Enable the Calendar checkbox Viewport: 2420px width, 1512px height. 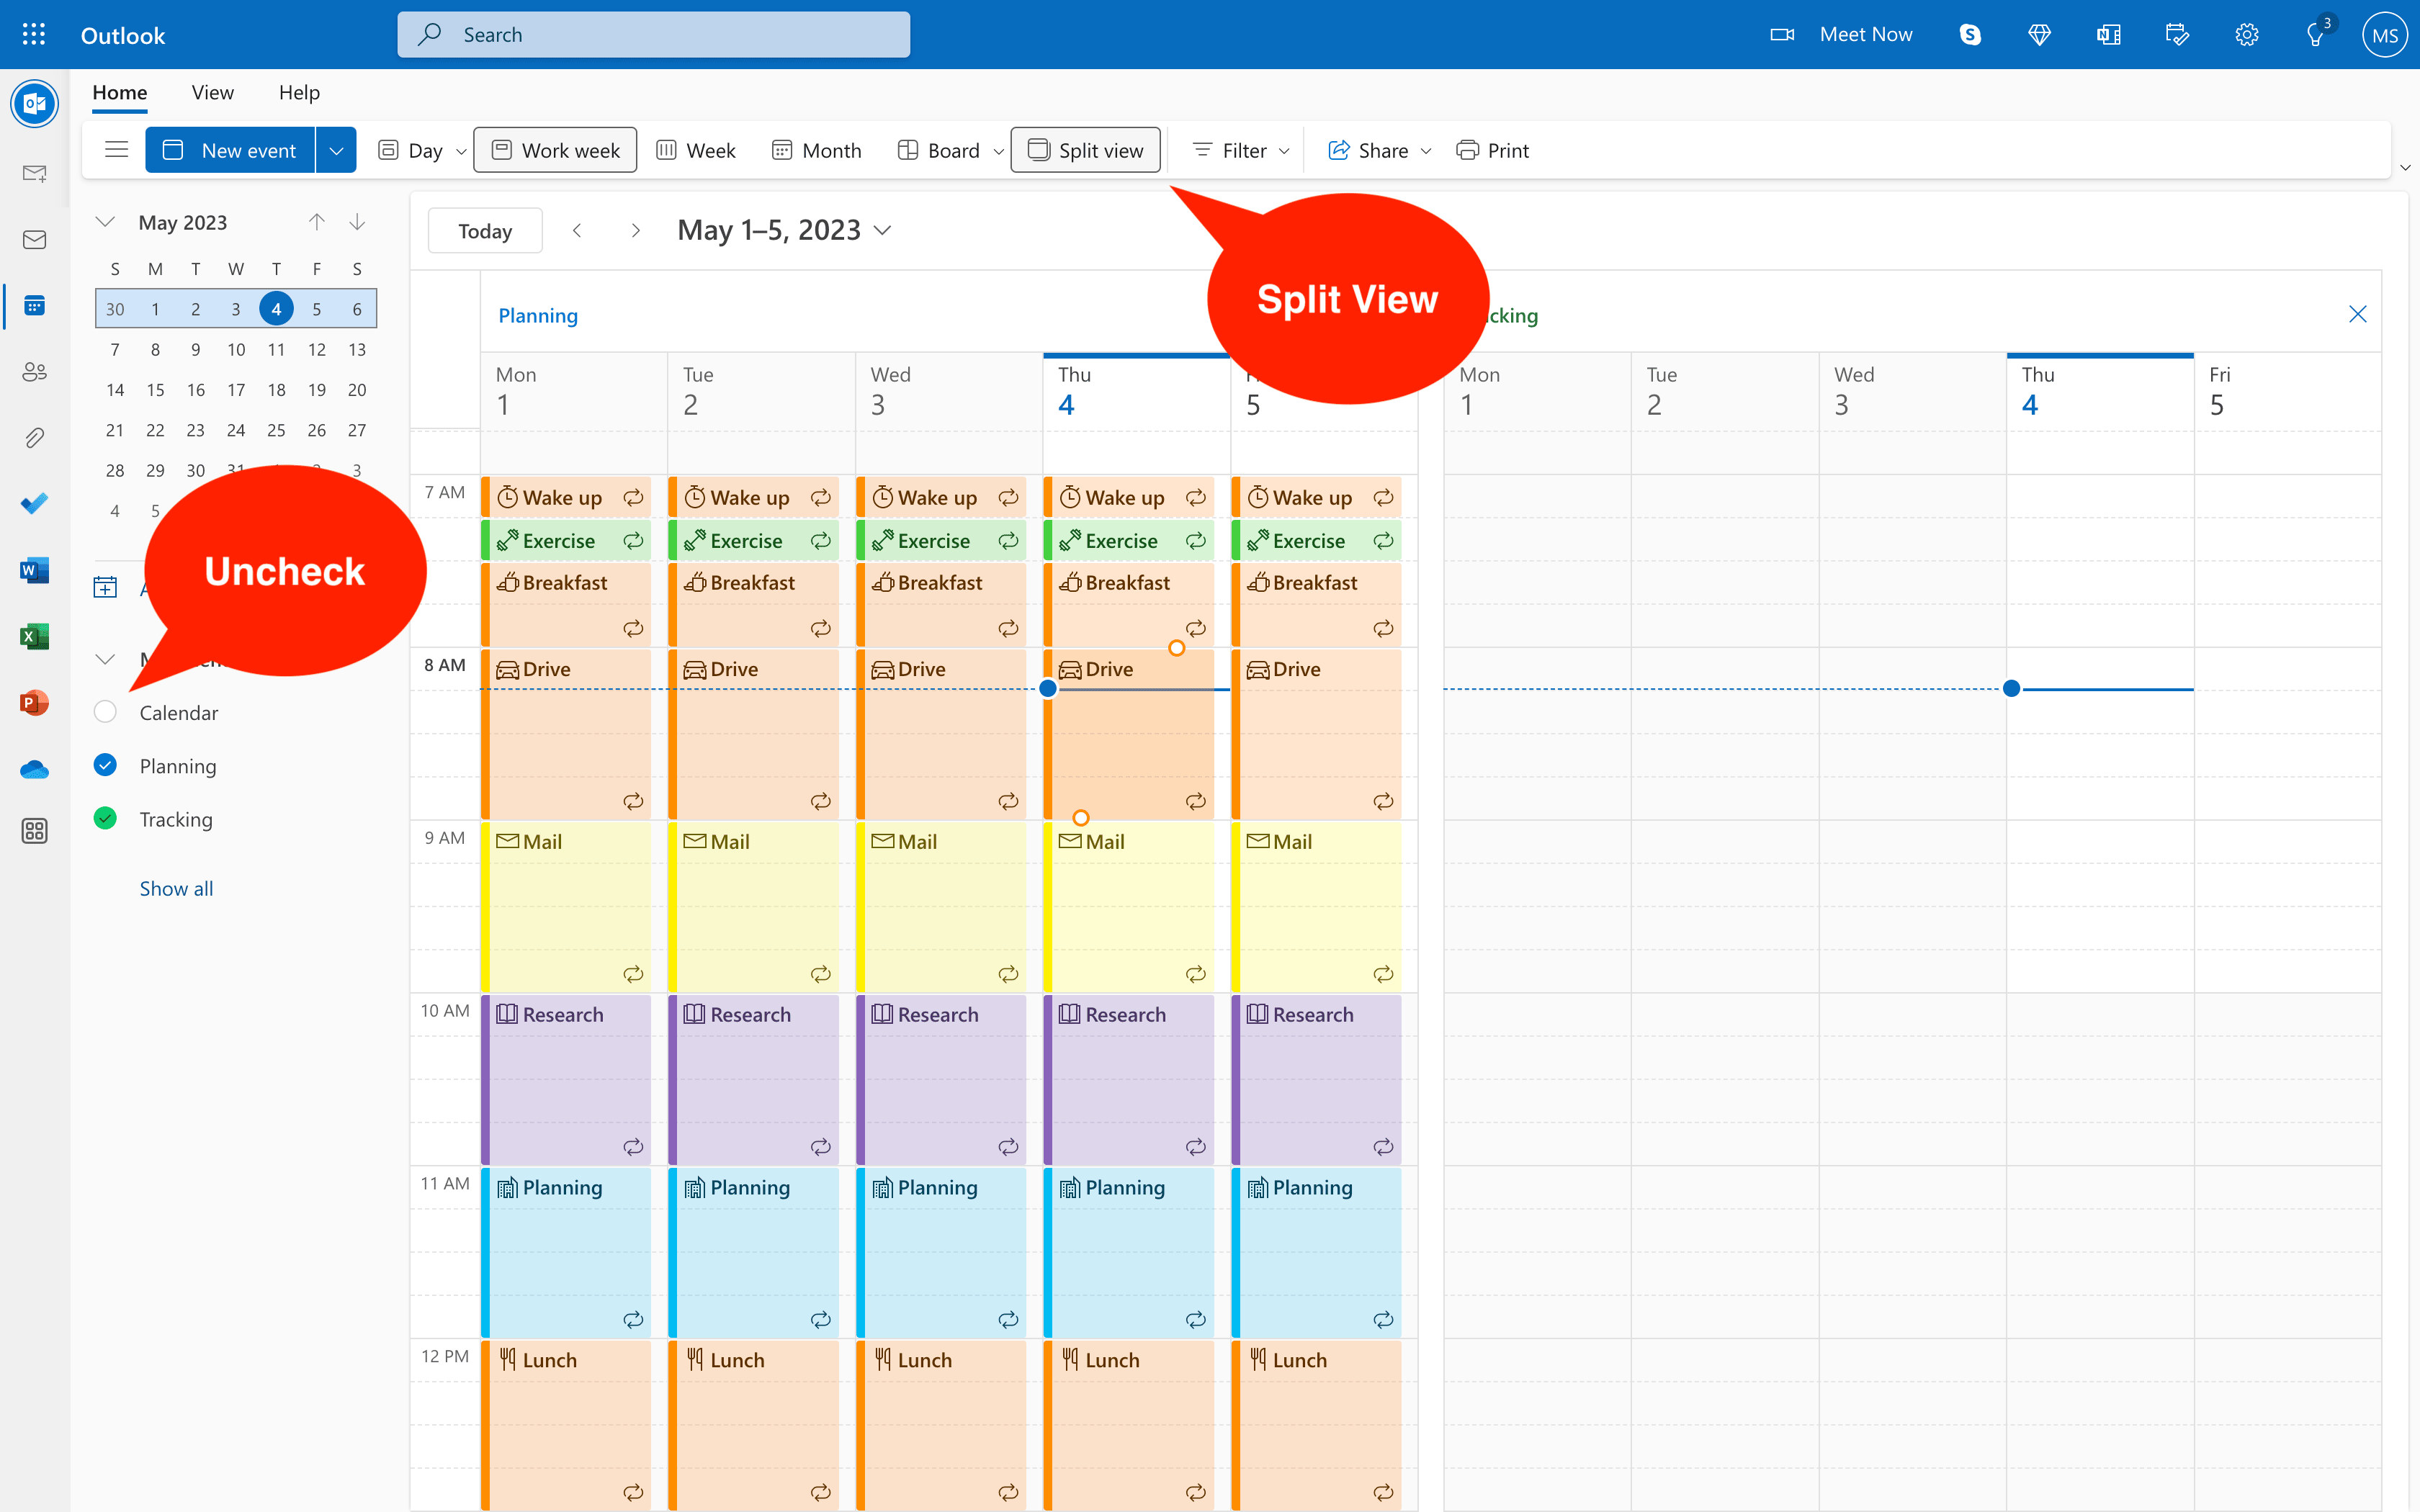coord(105,712)
